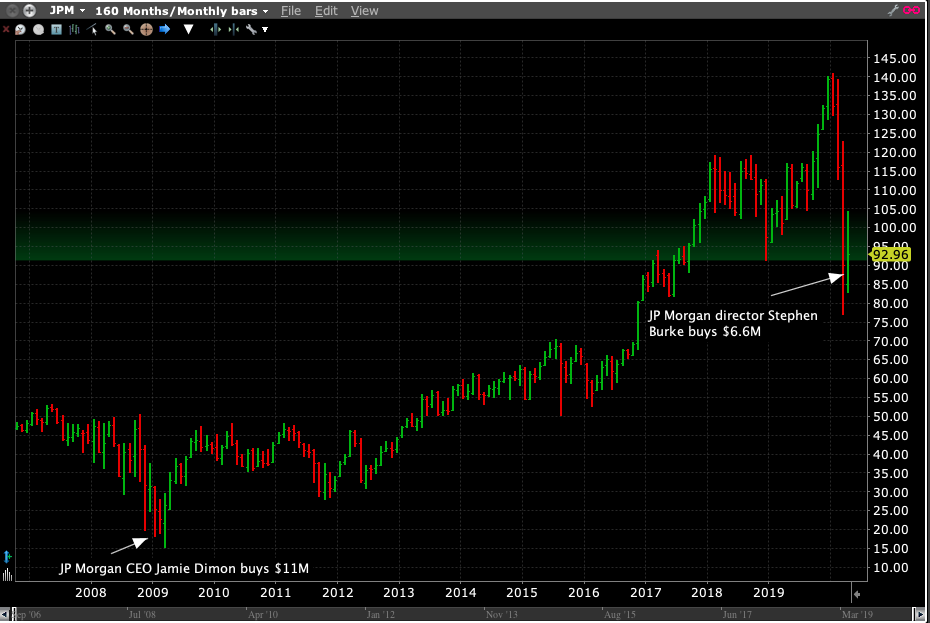Click the 100.00 price axis label

point(894,228)
